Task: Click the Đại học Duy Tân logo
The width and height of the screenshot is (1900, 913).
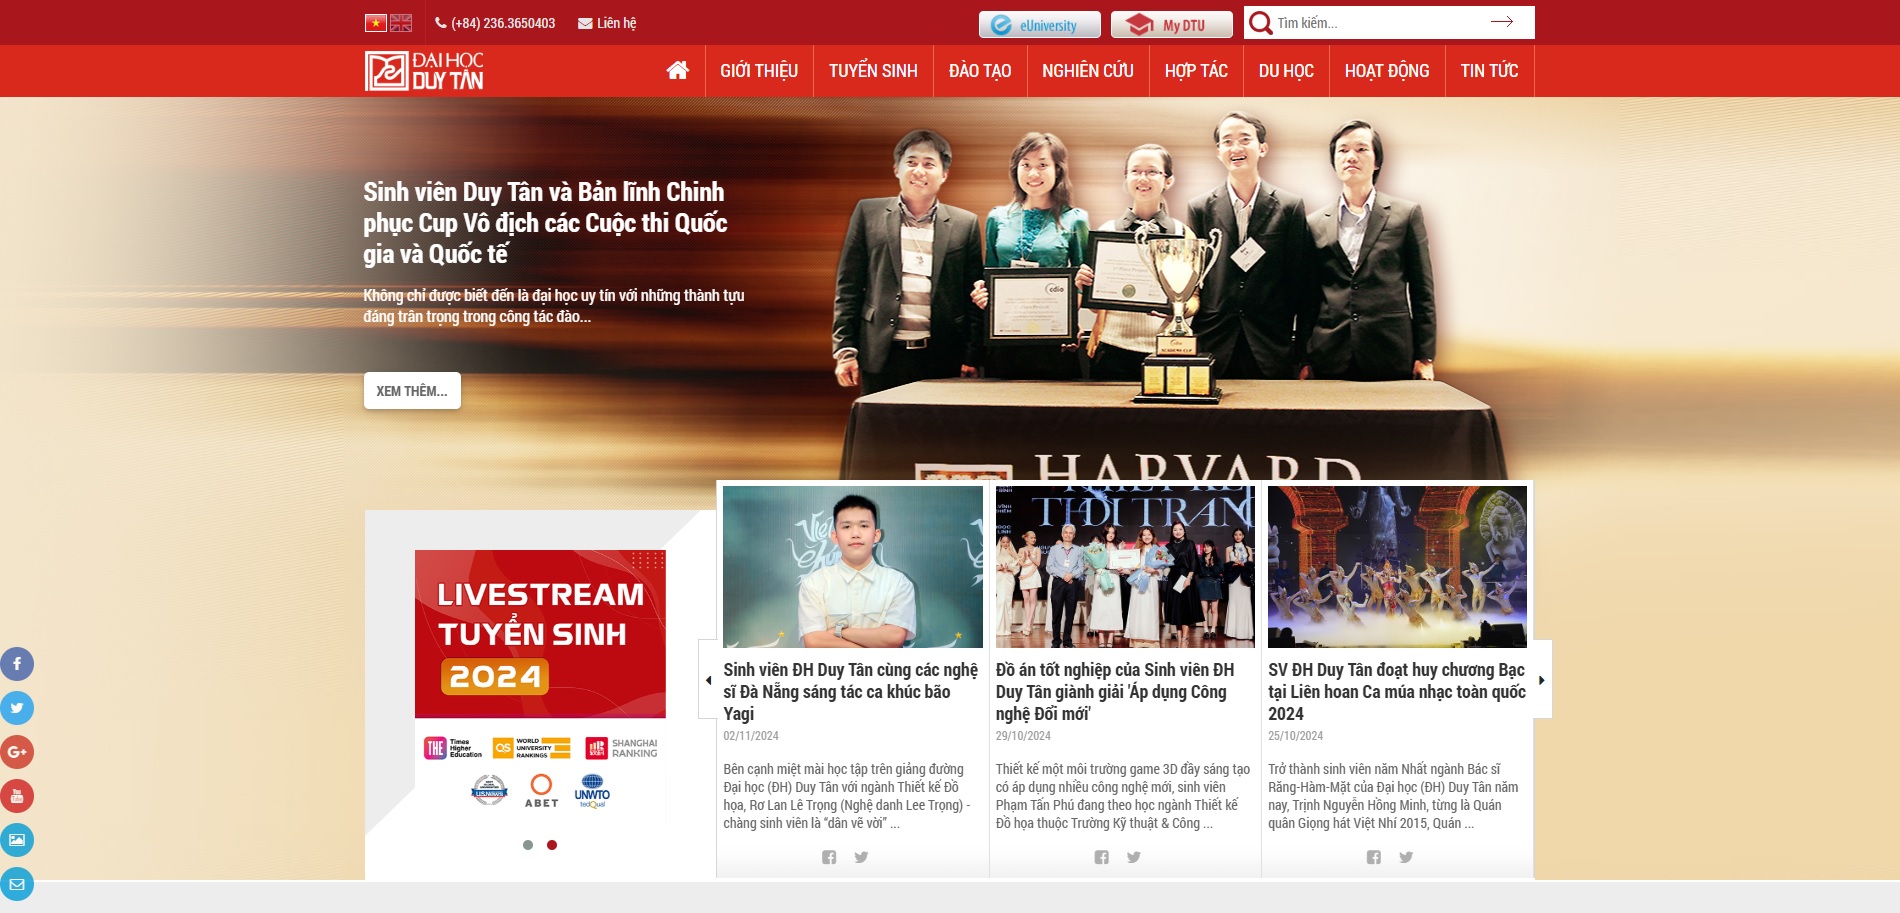Action: 424,71
